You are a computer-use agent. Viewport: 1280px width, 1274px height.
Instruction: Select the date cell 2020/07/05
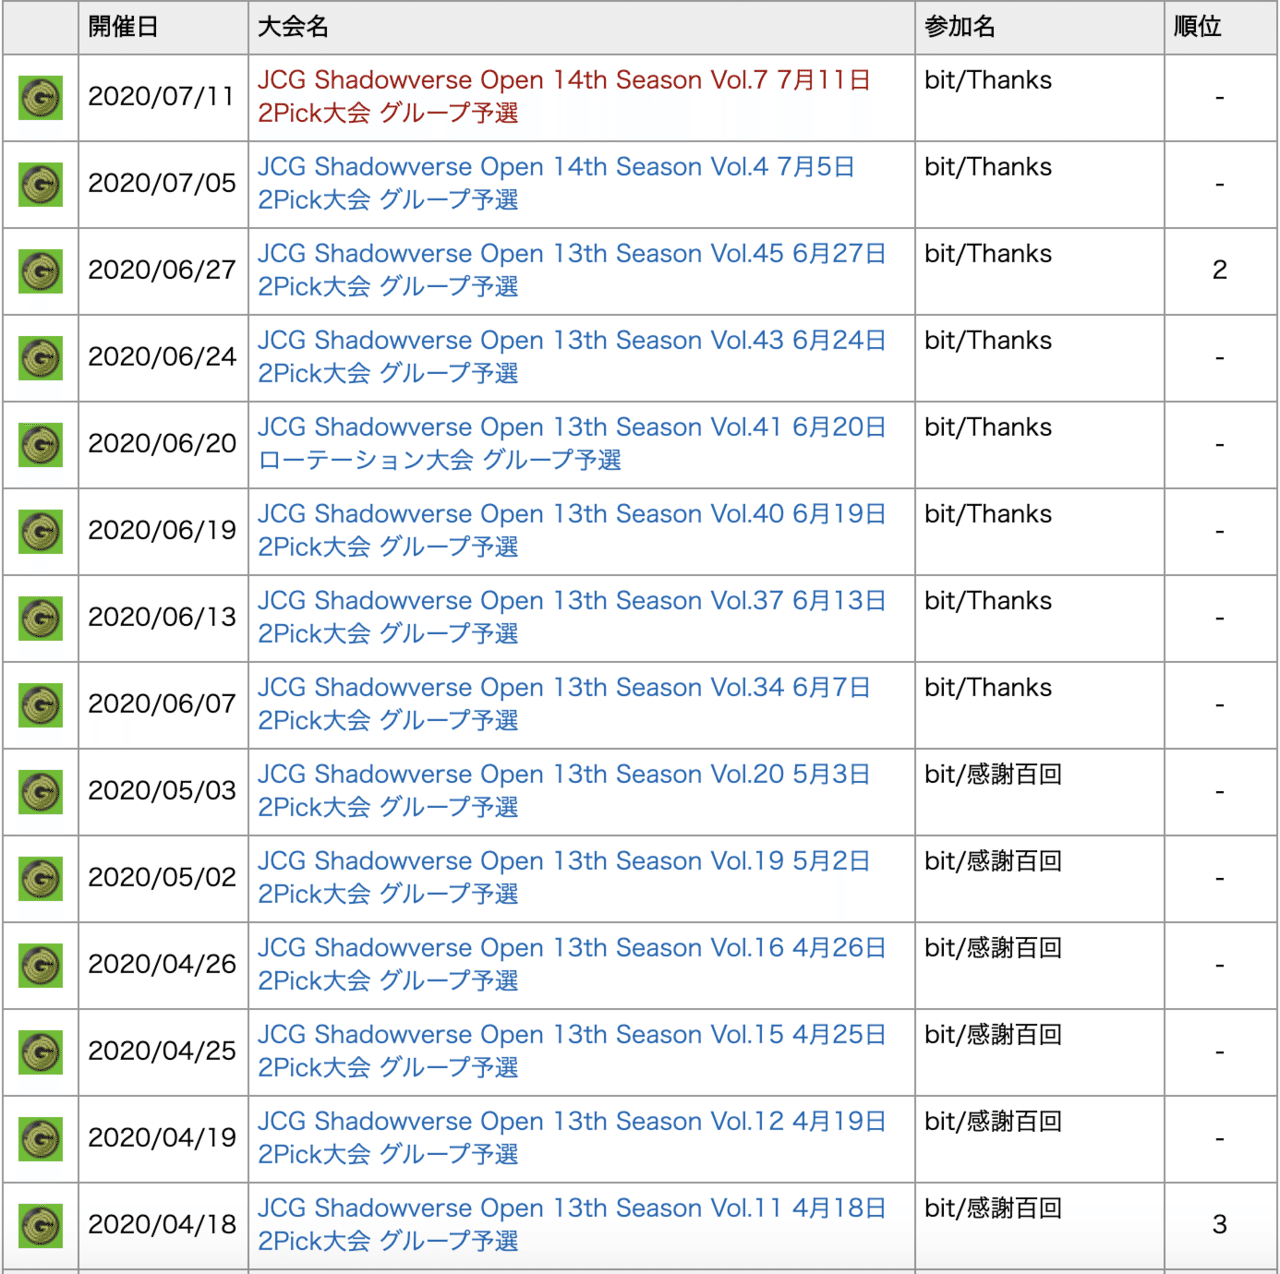[x=162, y=184]
